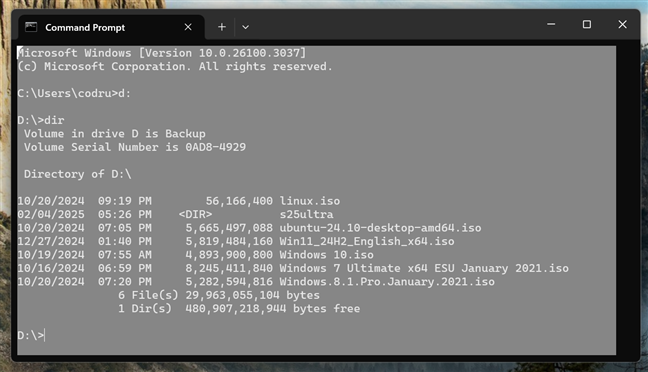The image size is (648, 372).
Task: Click Windows.8.1.Pro.January.2021.iso file name
Action: (387, 282)
